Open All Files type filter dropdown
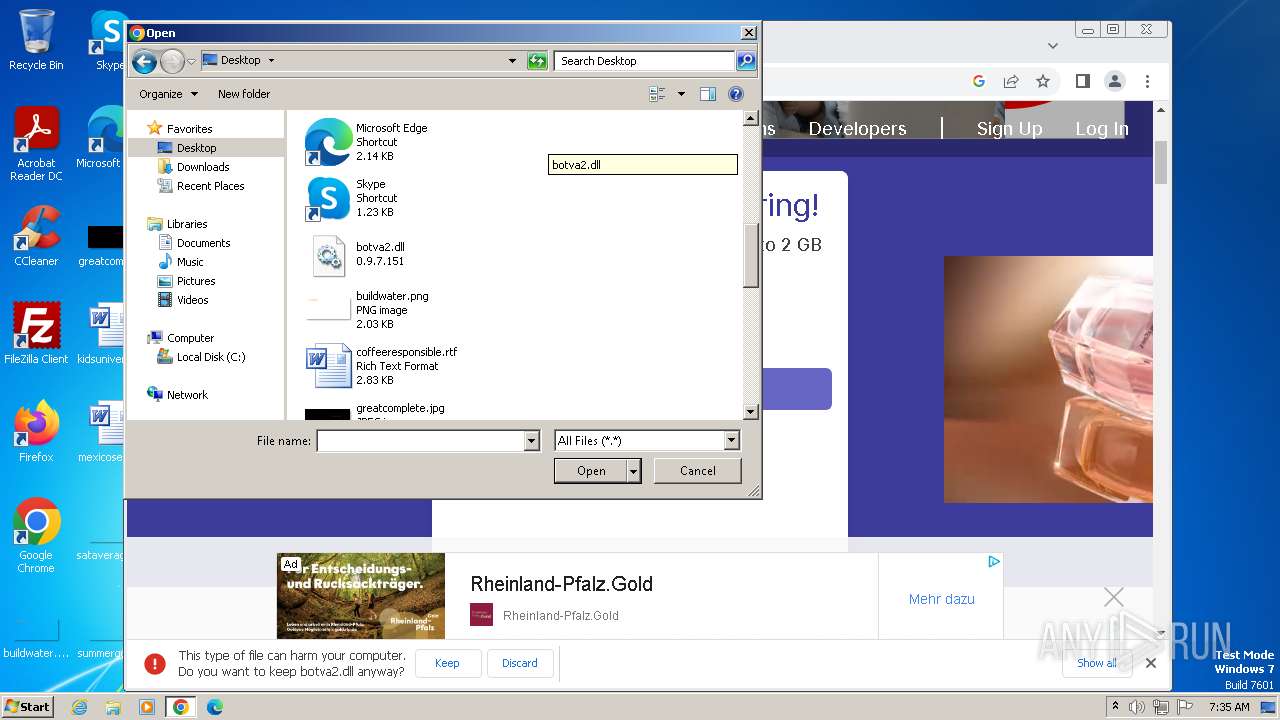 [x=731, y=441]
